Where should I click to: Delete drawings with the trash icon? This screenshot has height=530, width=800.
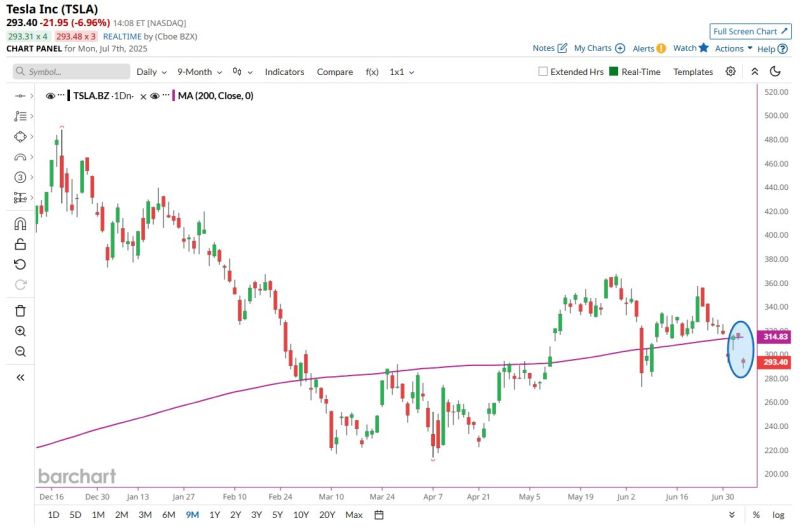pos(20,311)
